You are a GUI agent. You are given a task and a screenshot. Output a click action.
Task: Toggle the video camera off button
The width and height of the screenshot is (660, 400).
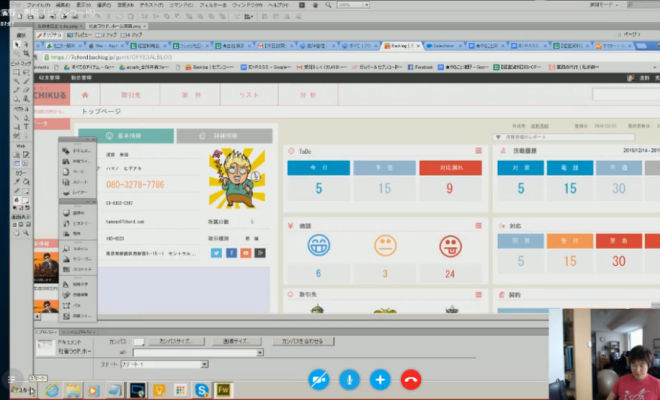tap(318, 379)
